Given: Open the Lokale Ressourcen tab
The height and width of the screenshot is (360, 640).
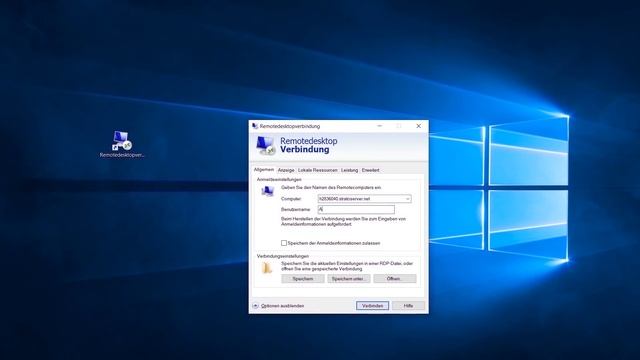Looking at the screenshot, I should click(318, 170).
